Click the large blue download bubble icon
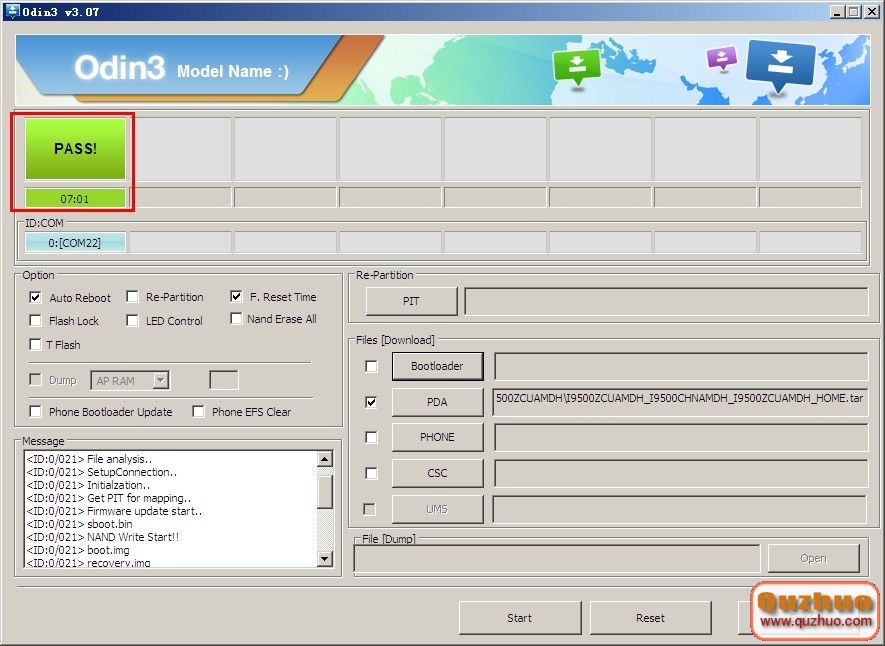The height and width of the screenshot is (646, 885). click(781, 65)
